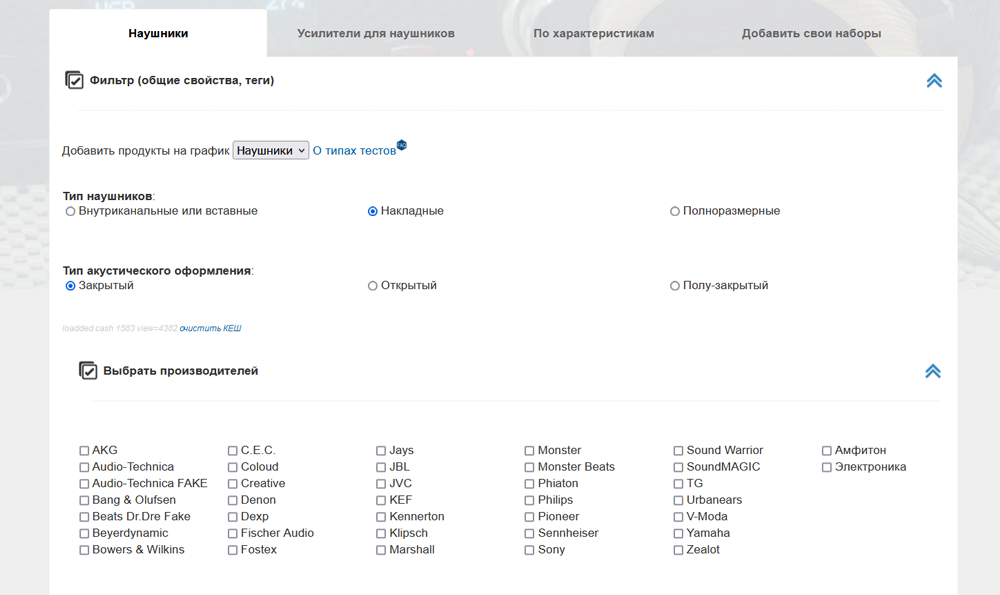Image resolution: width=1000 pixels, height=595 pixels.
Task: Check the Fischer Audio checkbox
Action: [233, 534]
